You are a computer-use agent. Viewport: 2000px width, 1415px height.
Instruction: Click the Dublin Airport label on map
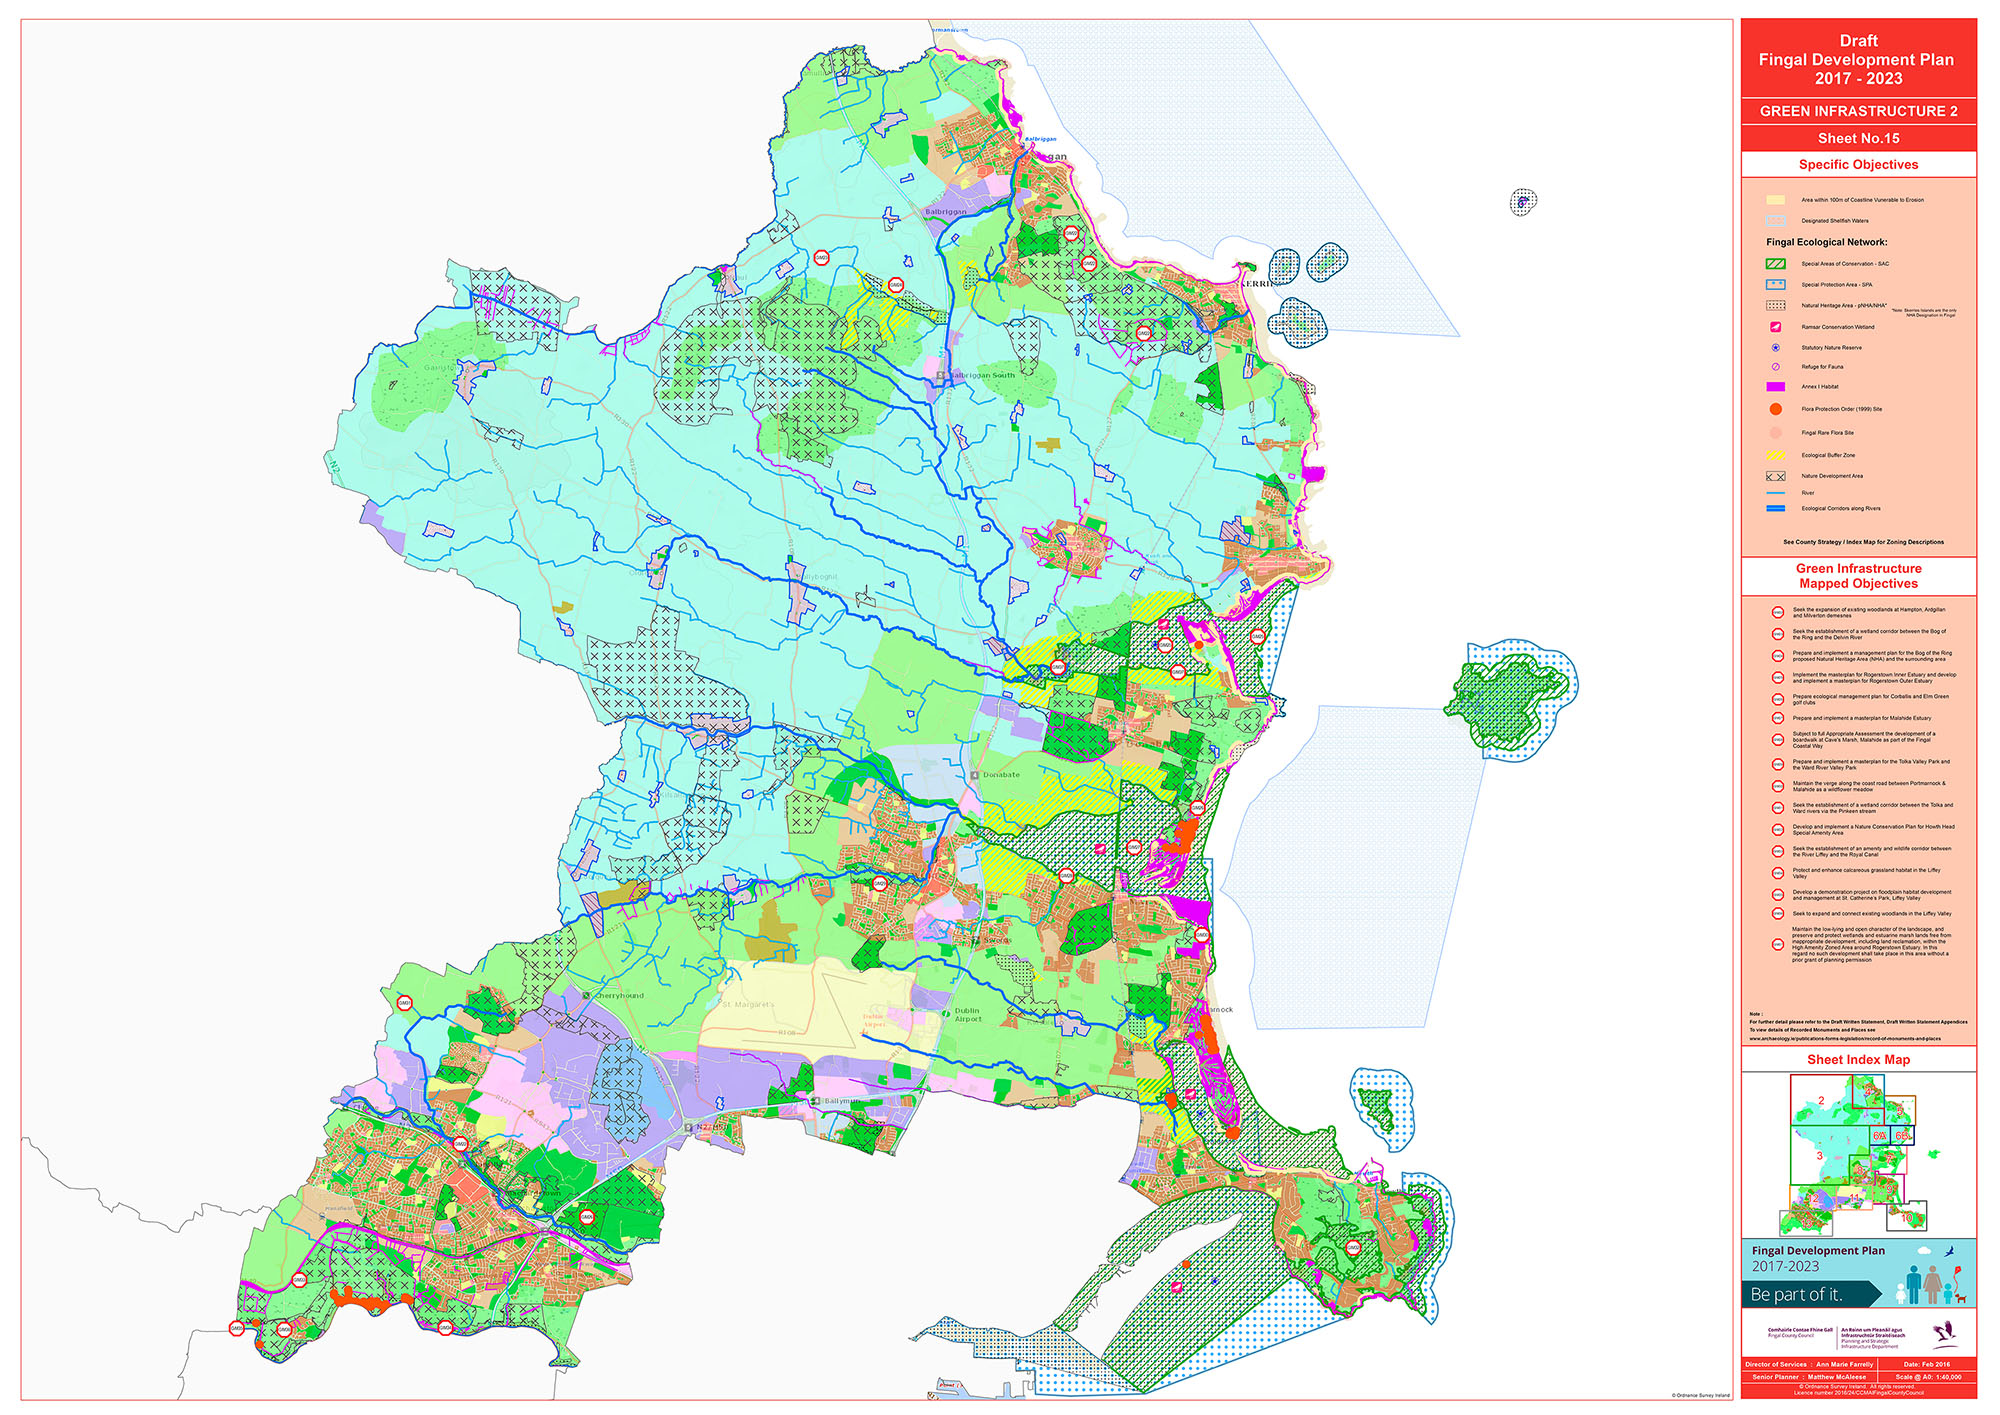click(967, 1015)
